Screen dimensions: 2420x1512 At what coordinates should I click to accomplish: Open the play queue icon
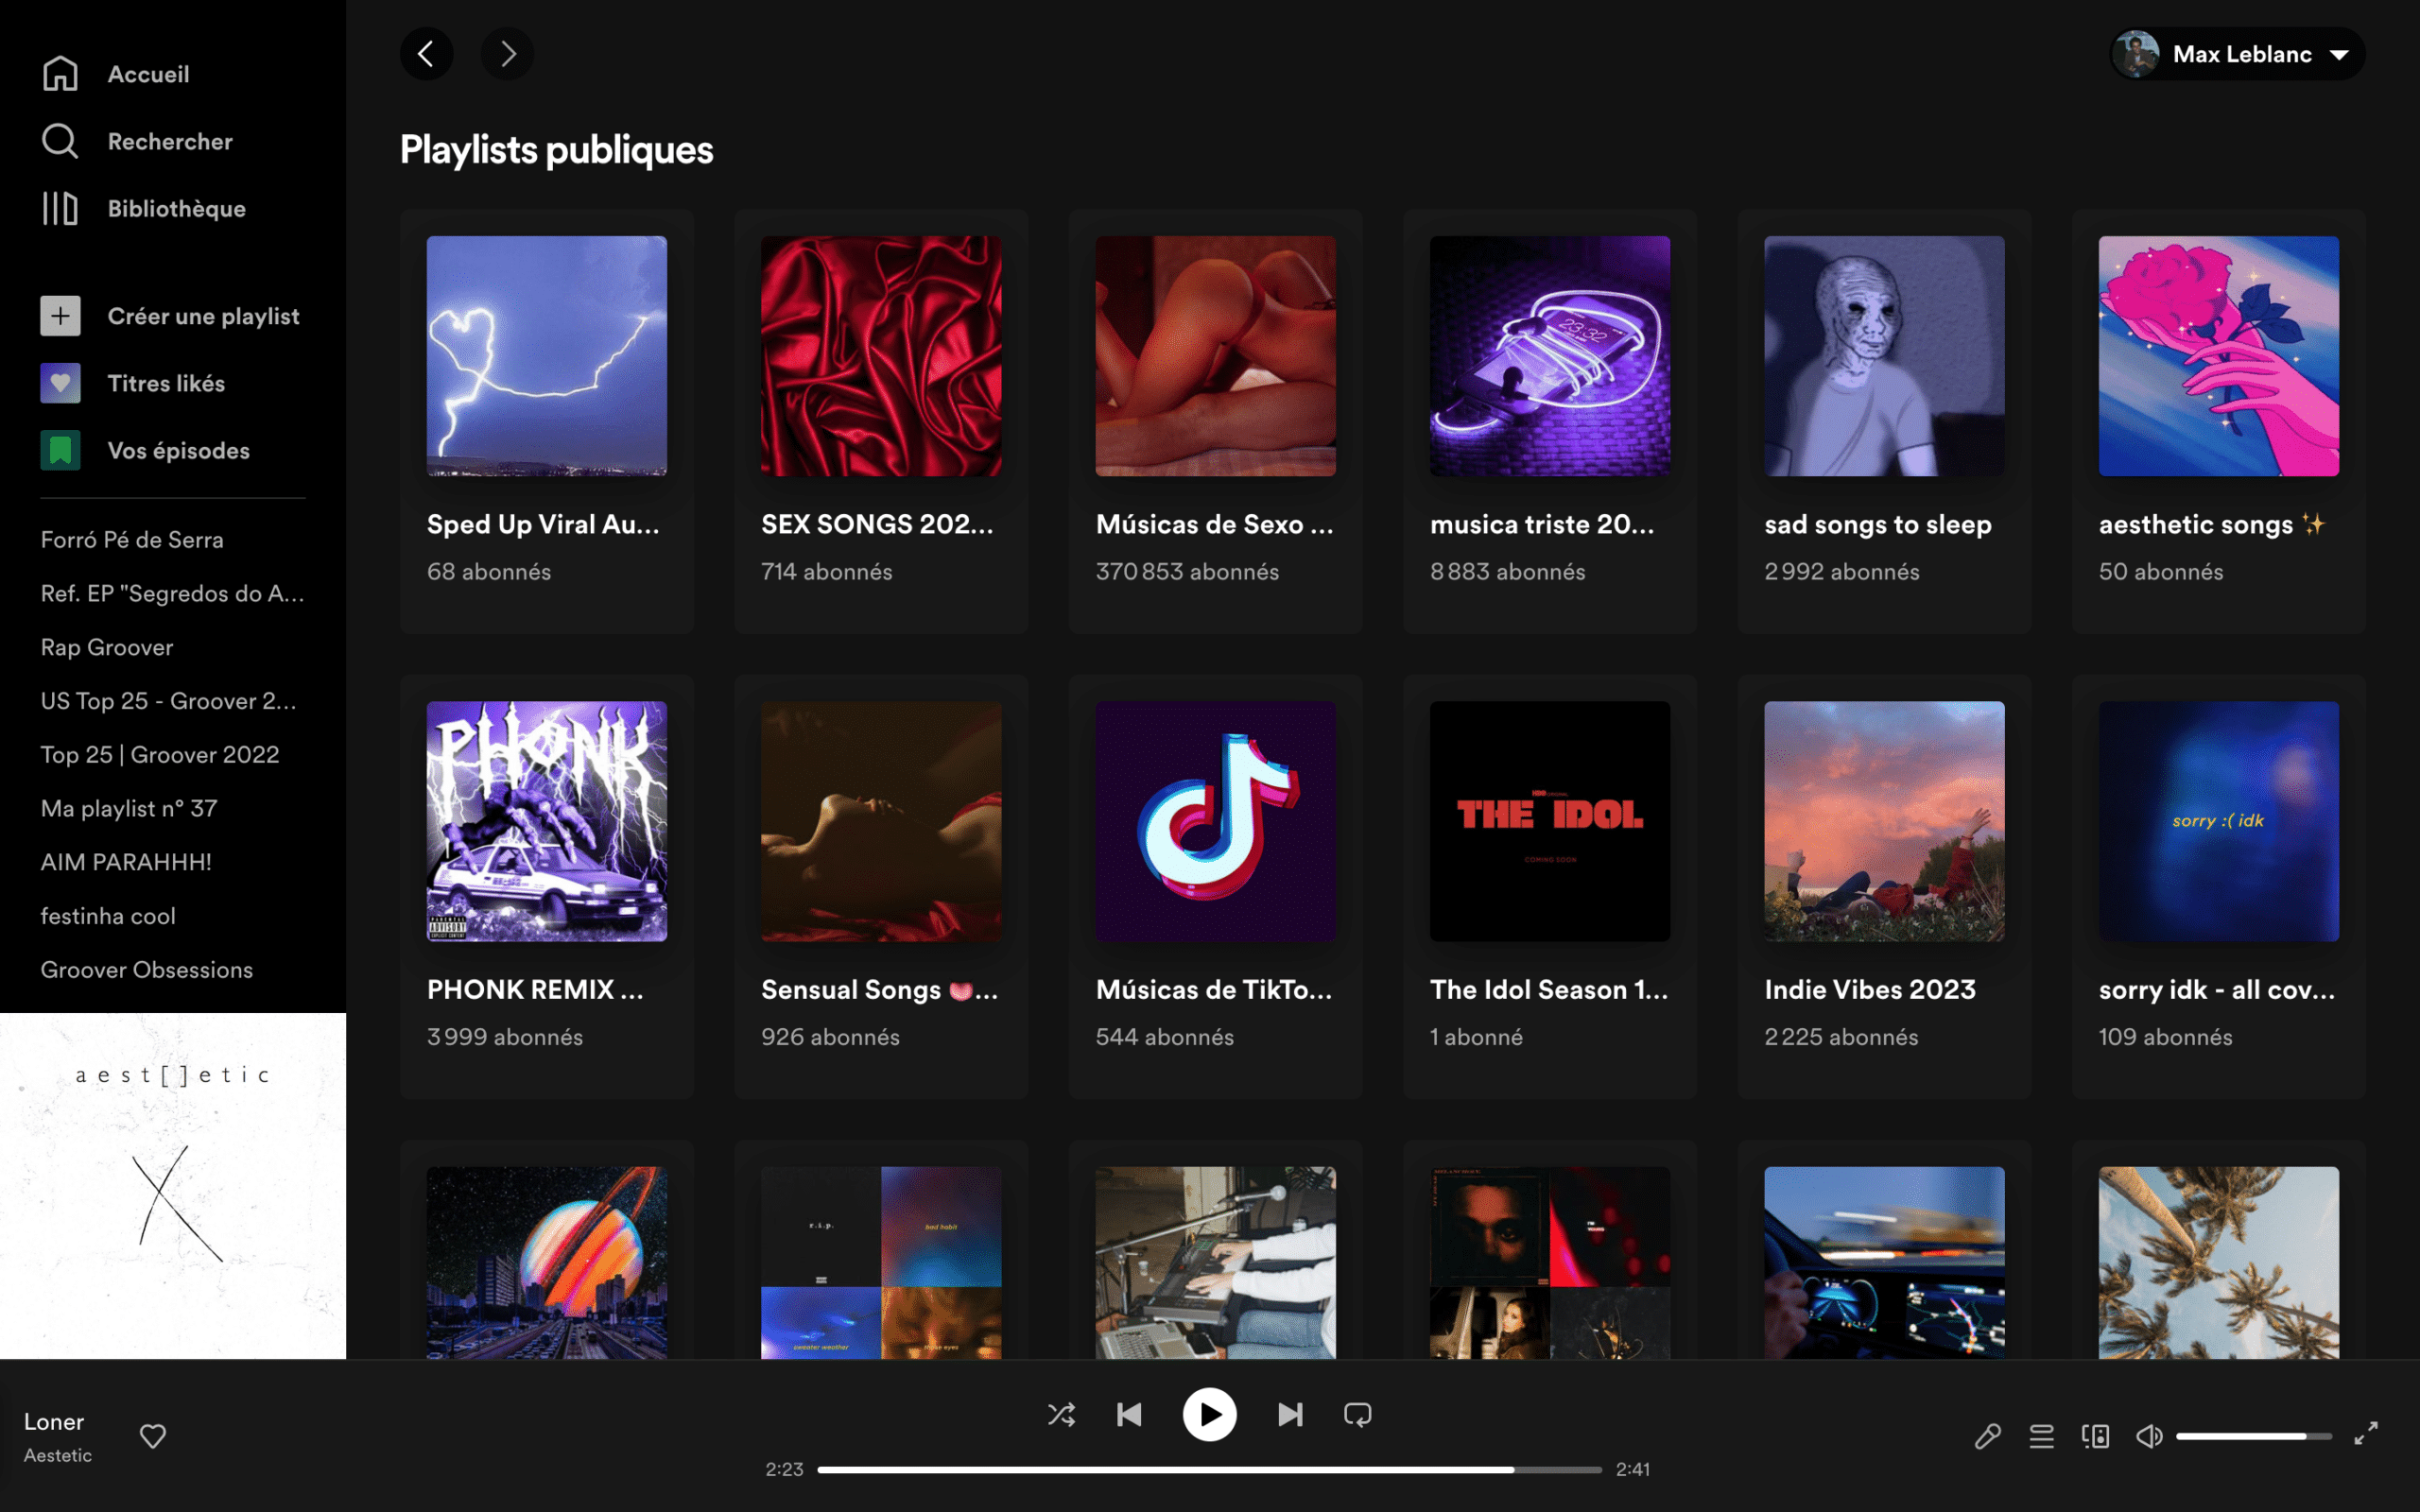pyautogui.click(x=2041, y=1436)
